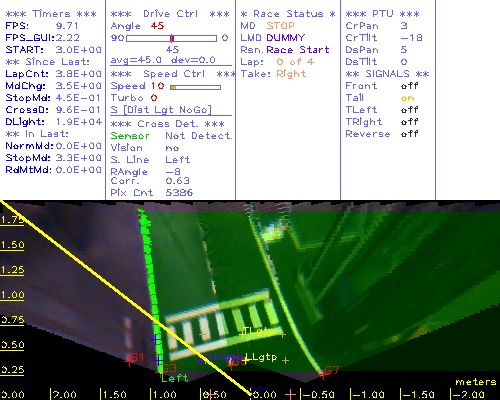Image resolution: width=500 pixels, height=400 pixels.
Task: Click the Speed level bar
Action: (x=195, y=87)
